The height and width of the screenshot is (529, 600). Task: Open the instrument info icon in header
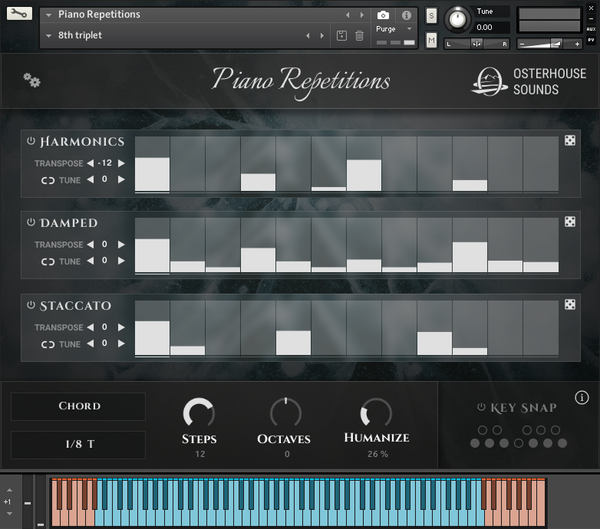pos(406,15)
